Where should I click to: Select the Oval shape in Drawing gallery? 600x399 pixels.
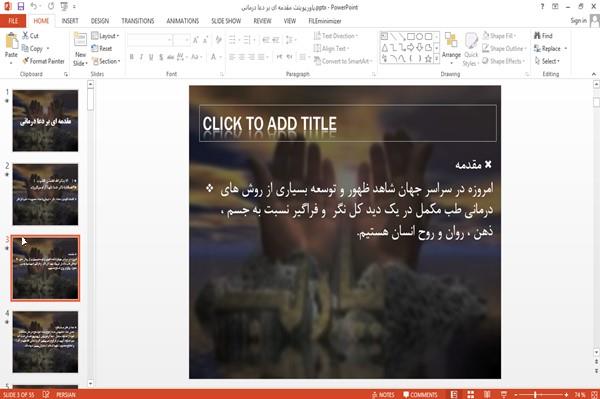(x=419, y=36)
